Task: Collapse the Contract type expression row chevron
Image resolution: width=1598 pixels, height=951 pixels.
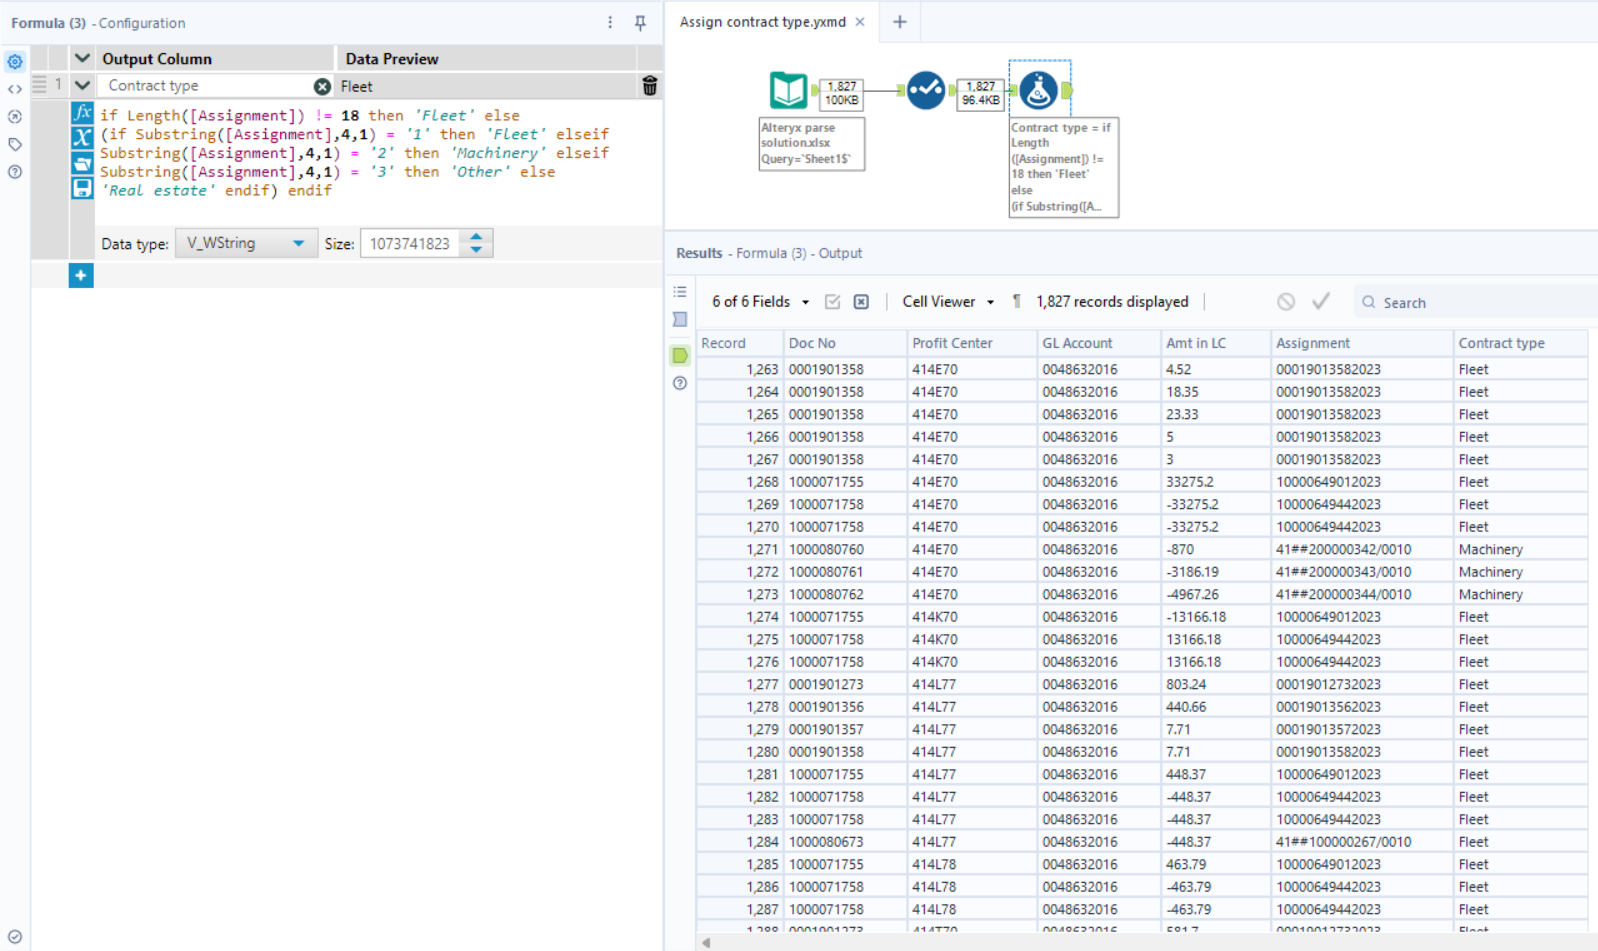Action: tap(82, 86)
